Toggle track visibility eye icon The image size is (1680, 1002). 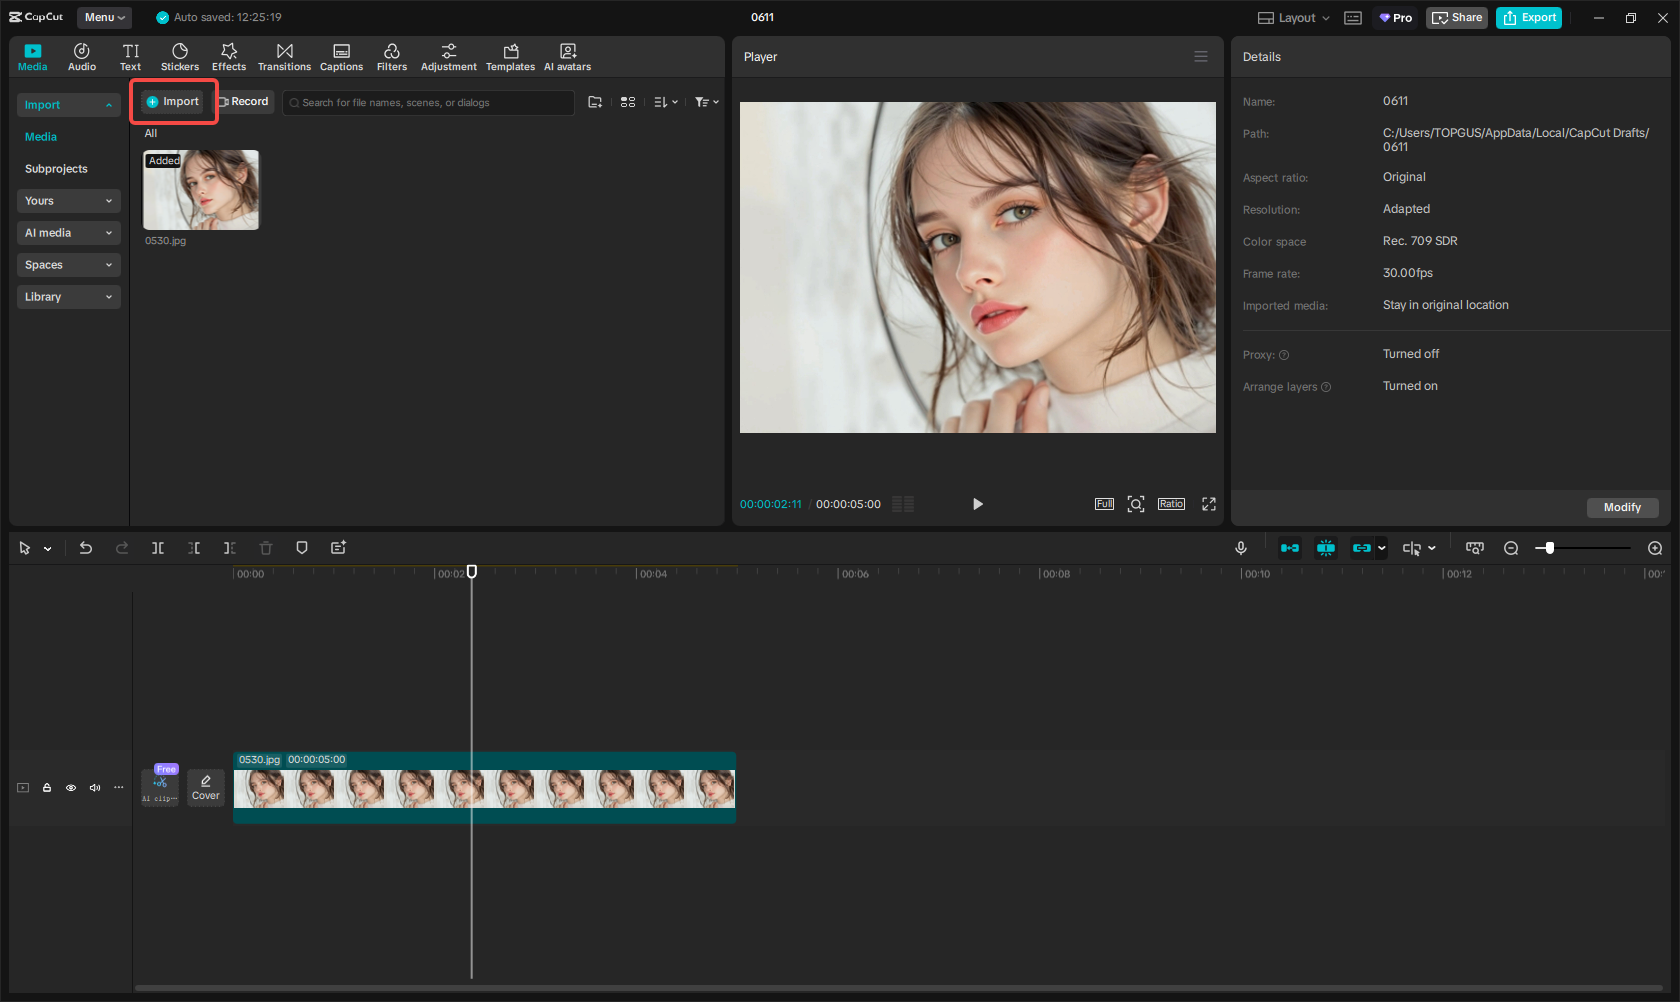tap(71, 788)
